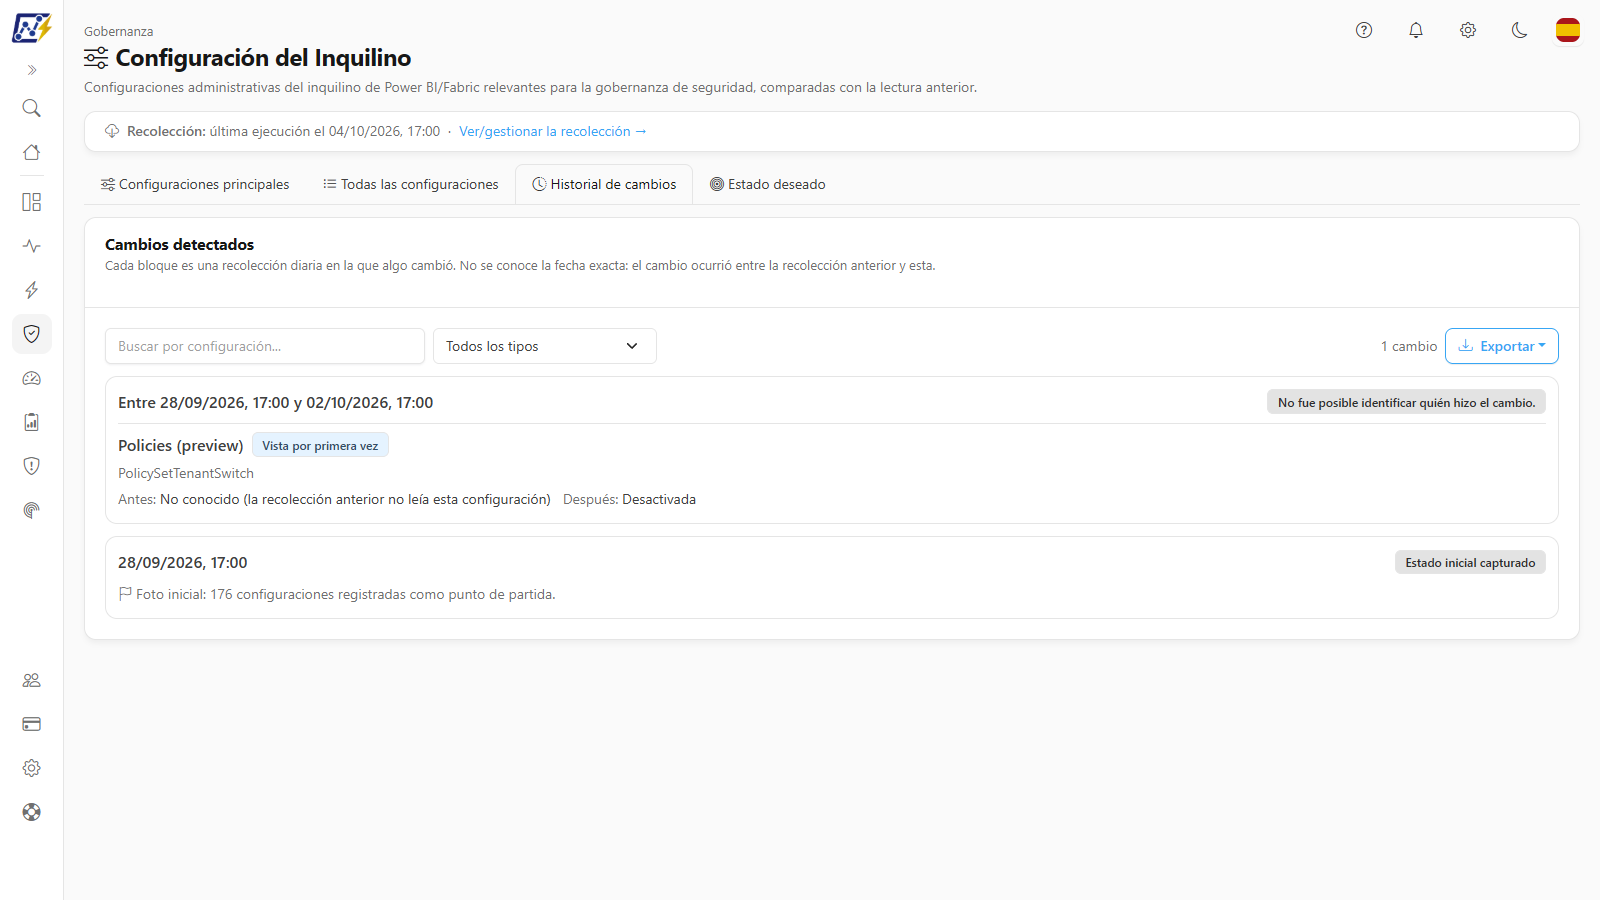Open the notifications bell

tap(1416, 30)
